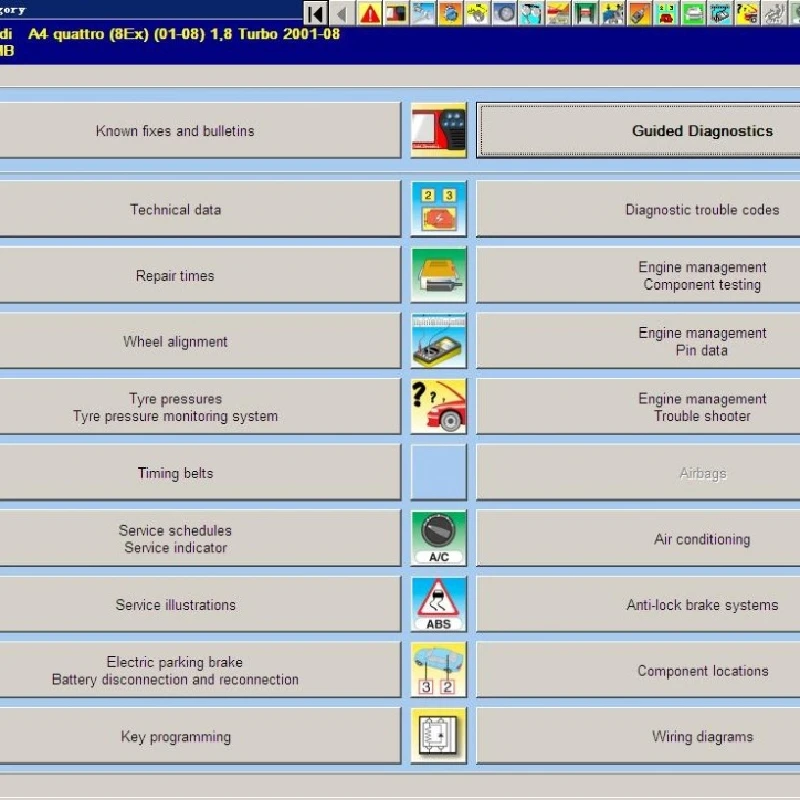
Task: Launch Guided Diagnostics
Action: tap(638, 130)
